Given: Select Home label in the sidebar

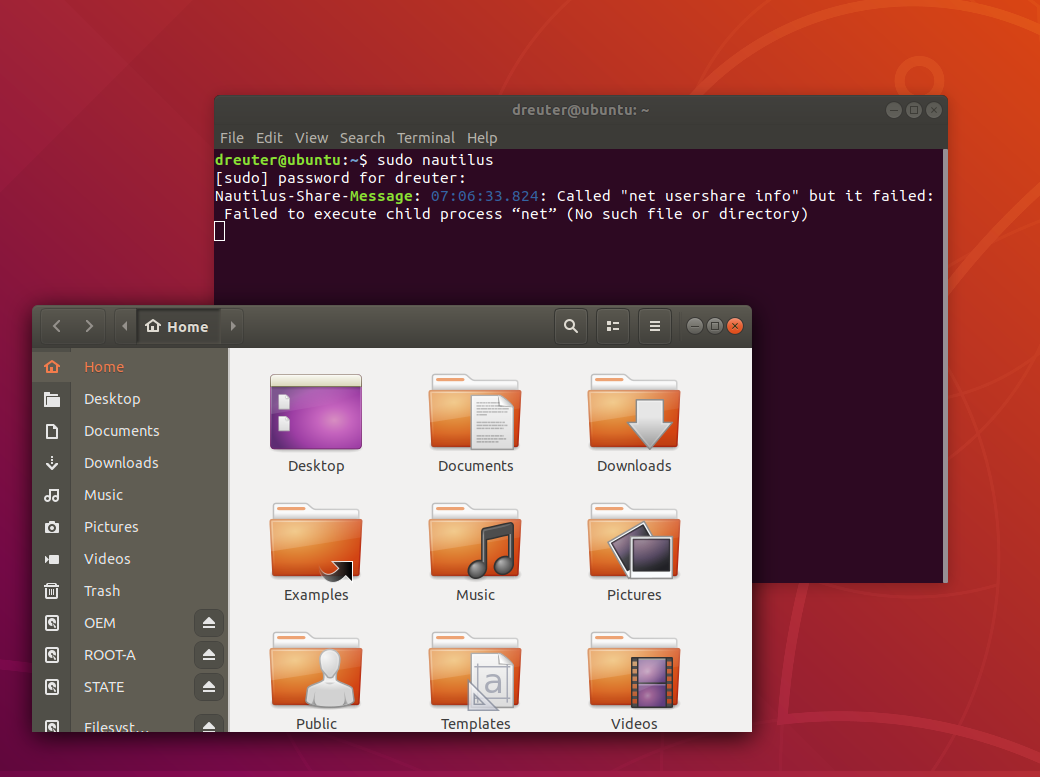Looking at the screenshot, I should tap(104, 367).
